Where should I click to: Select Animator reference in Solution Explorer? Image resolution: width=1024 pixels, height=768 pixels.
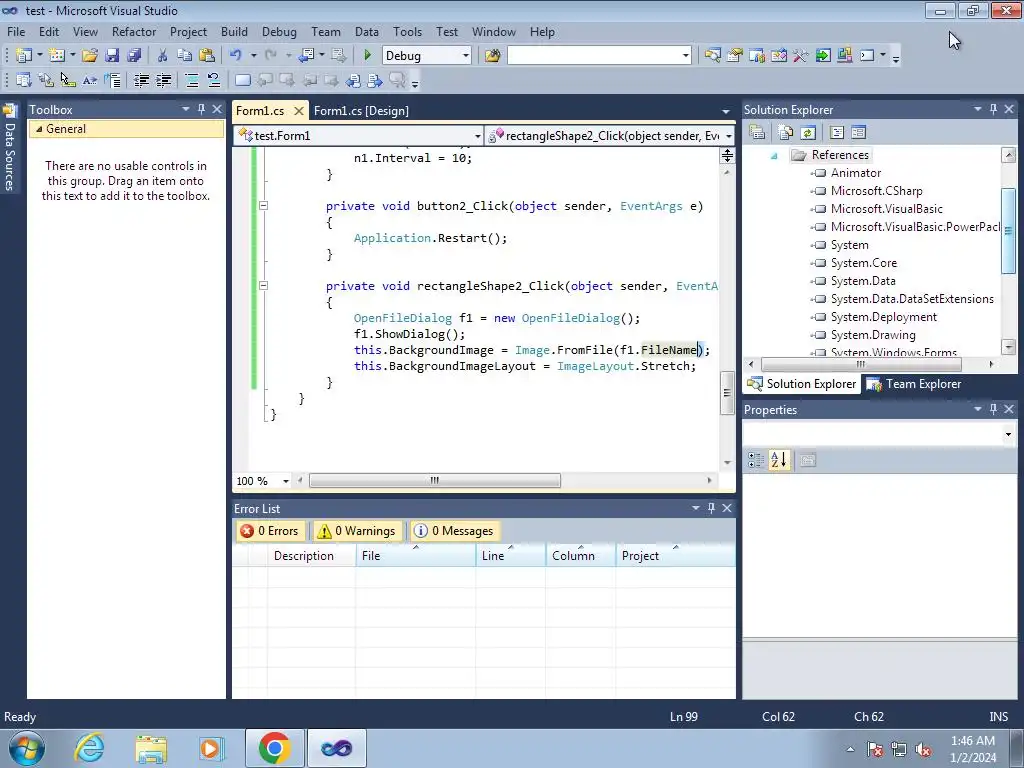pos(856,173)
